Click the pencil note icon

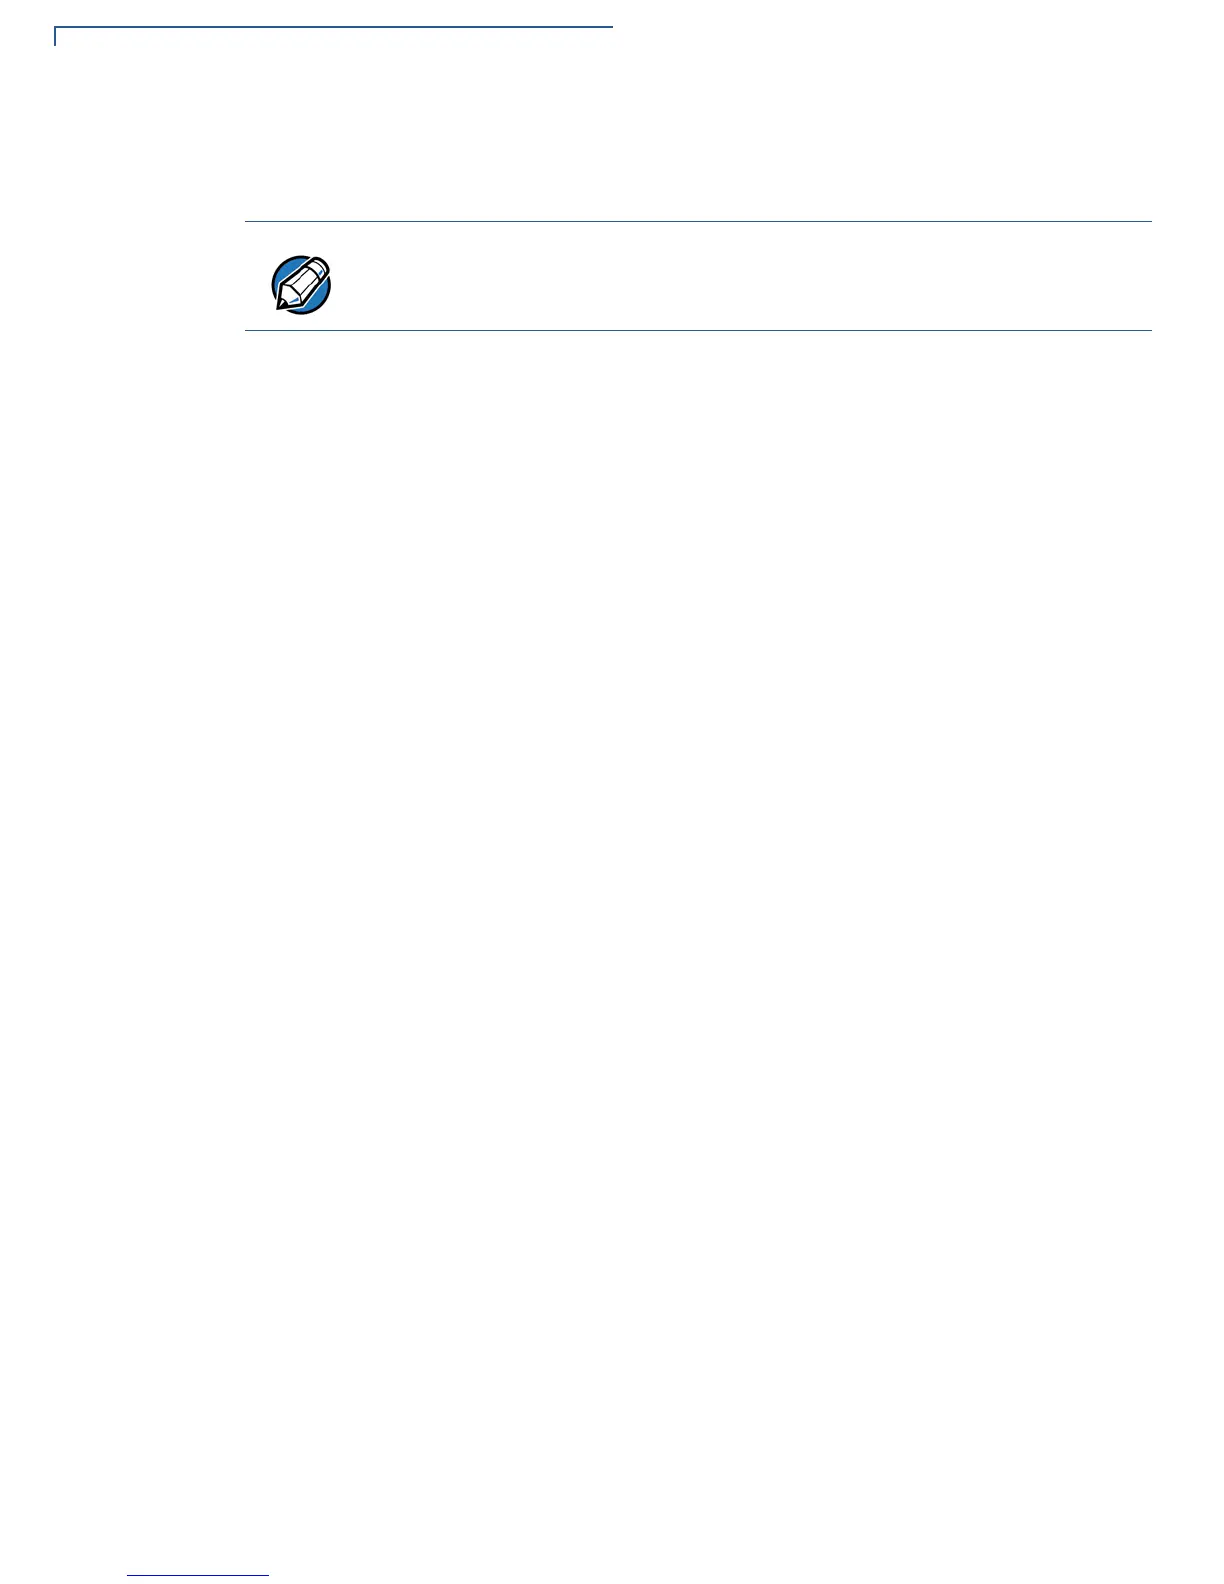point(301,284)
